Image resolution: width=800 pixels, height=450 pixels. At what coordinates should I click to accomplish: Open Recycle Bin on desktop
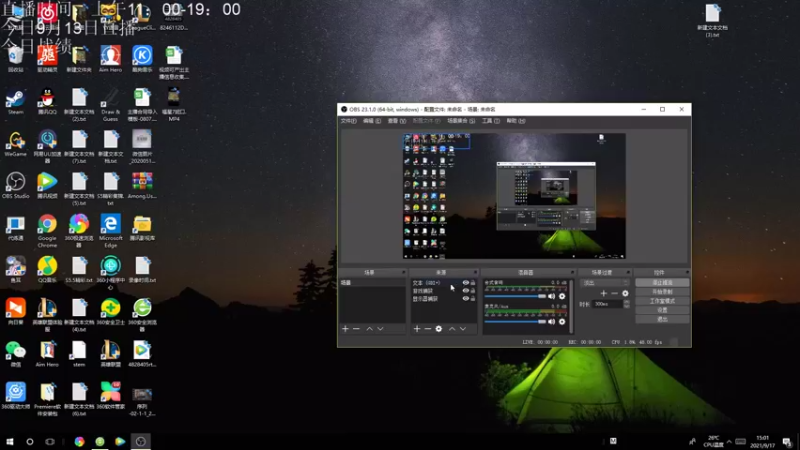click(15, 60)
